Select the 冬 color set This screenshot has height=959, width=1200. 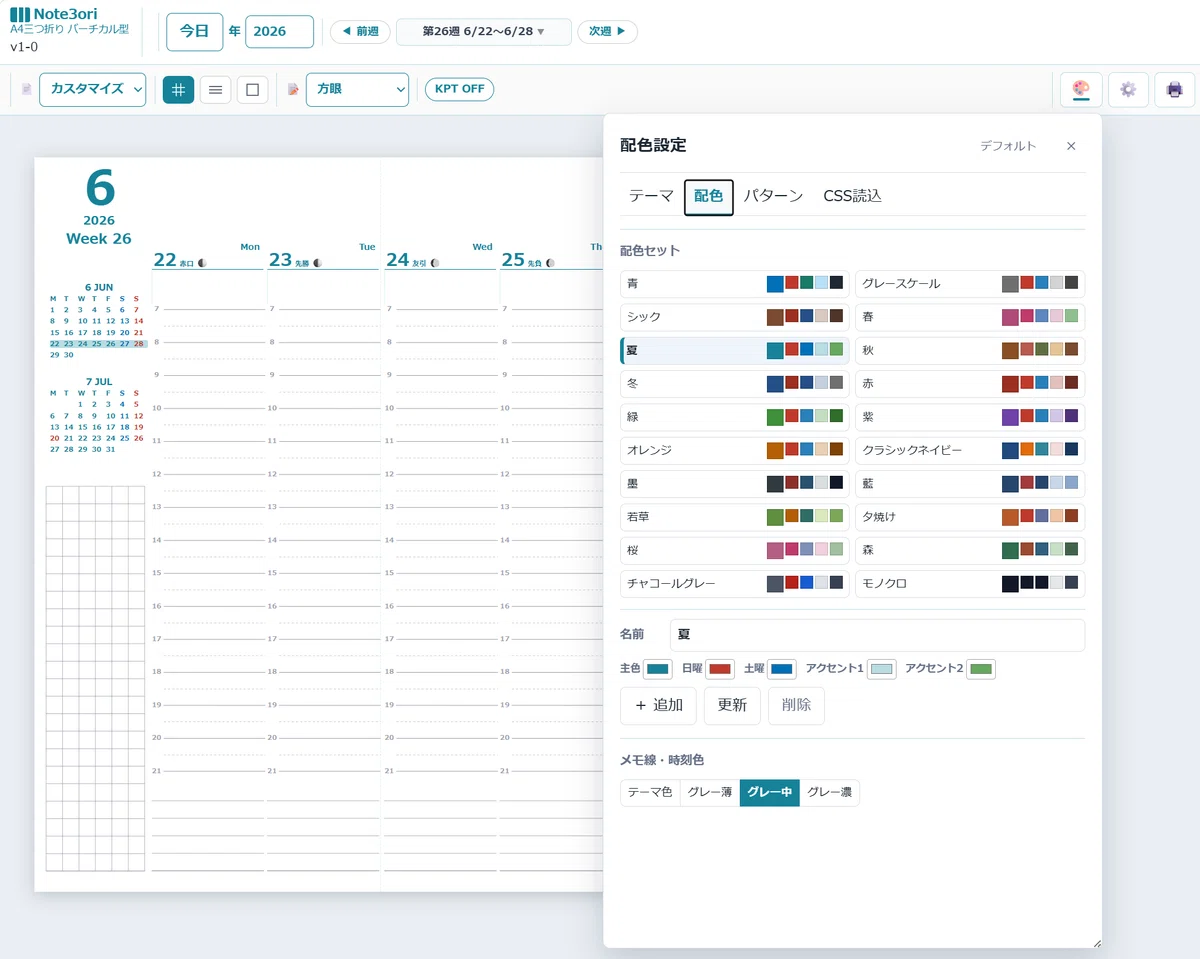[735, 384]
